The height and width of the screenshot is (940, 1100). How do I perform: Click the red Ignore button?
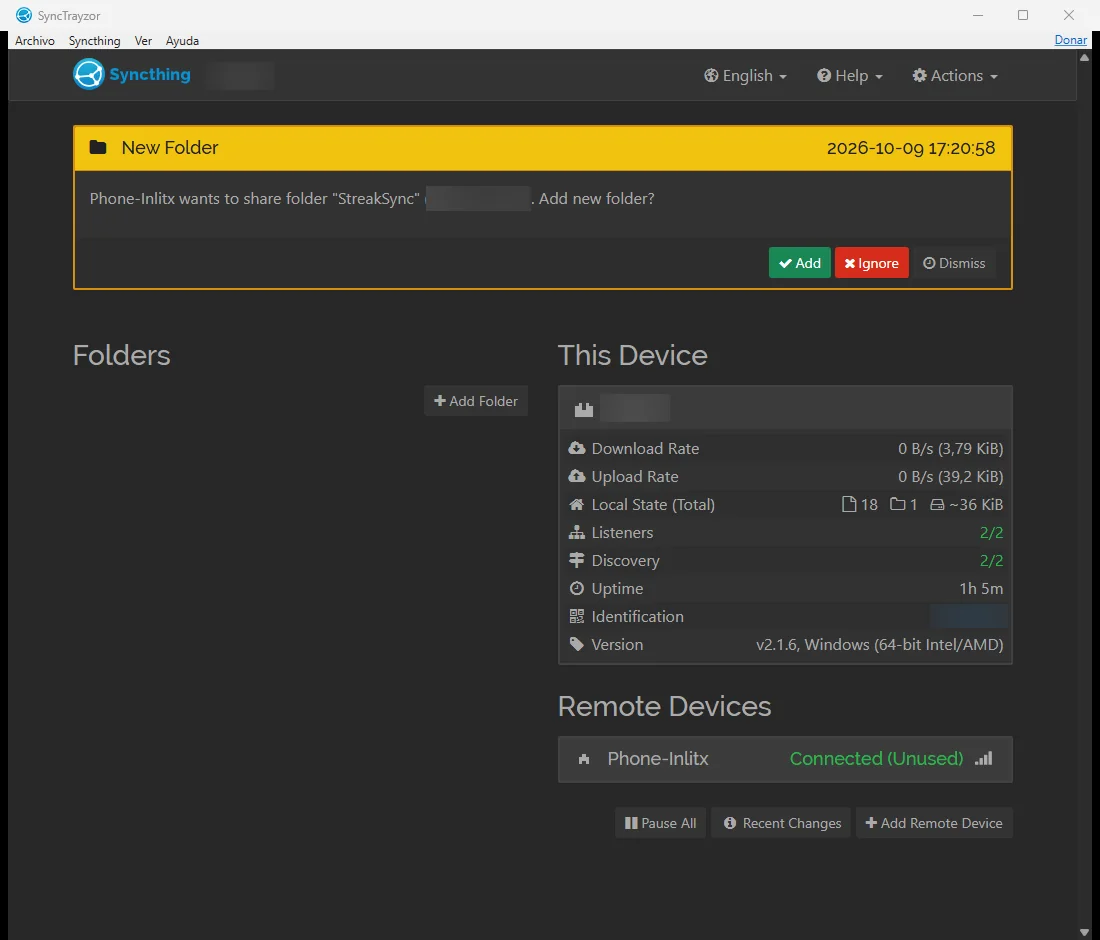click(871, 263)
